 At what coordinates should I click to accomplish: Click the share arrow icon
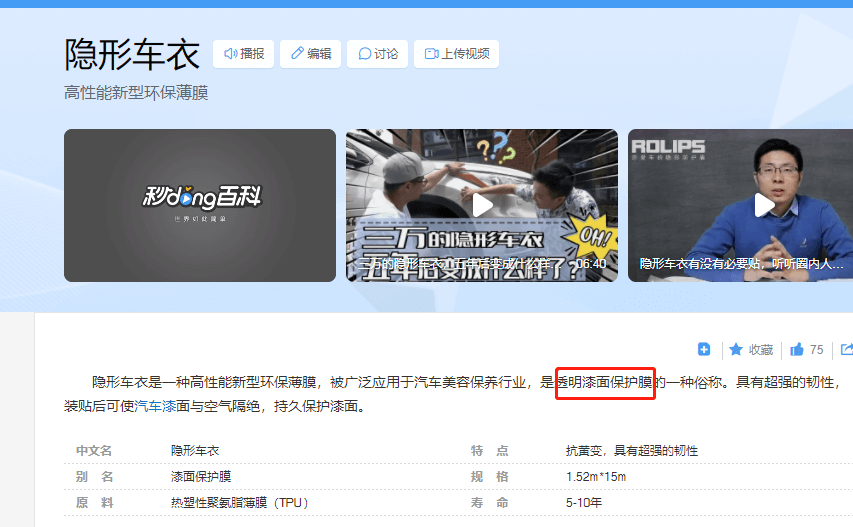(847, 349)
